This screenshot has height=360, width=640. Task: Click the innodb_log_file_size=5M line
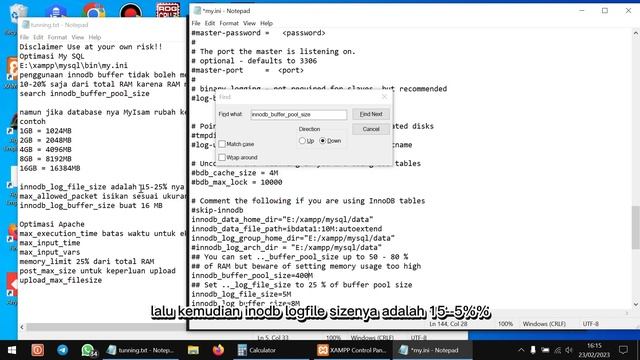click(x=241, y=294)
